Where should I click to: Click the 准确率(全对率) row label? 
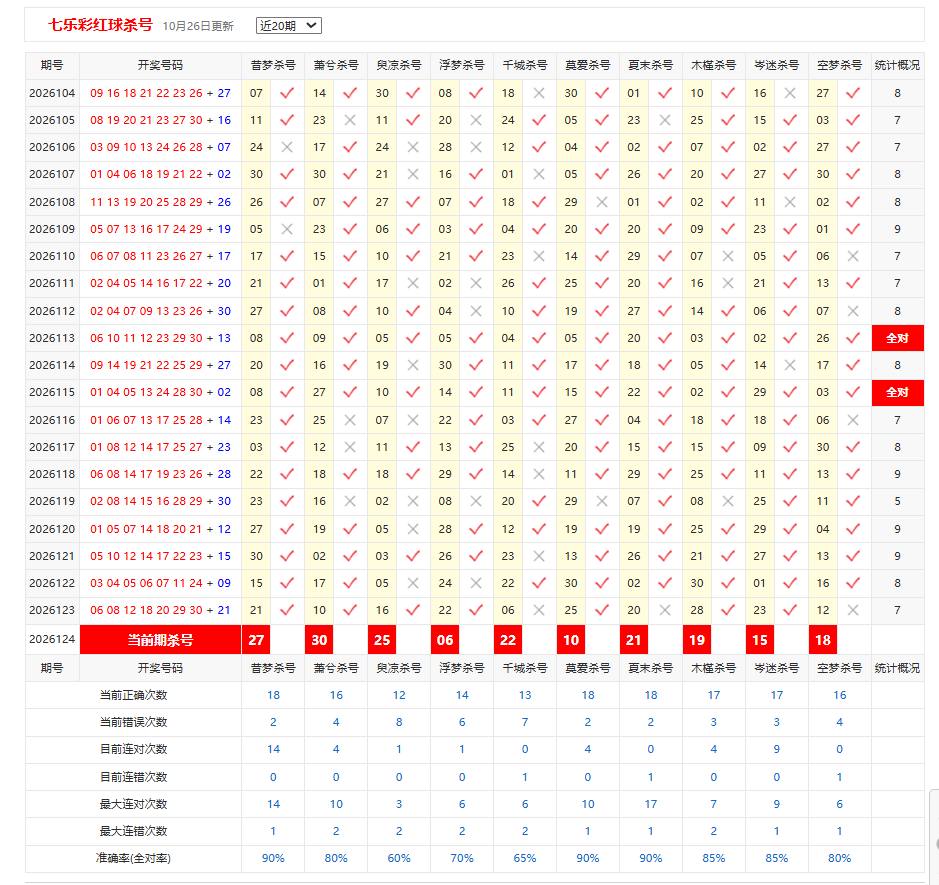coord(133,858)
